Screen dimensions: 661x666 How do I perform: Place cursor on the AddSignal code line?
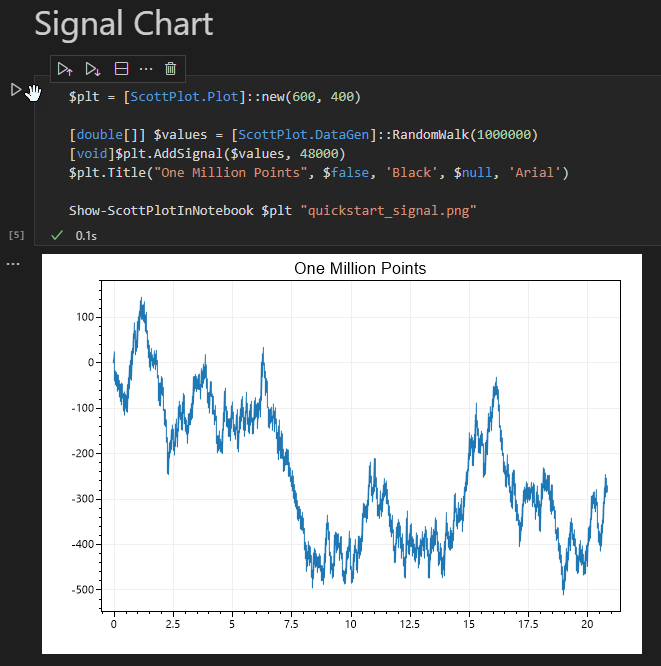point(207,154)
